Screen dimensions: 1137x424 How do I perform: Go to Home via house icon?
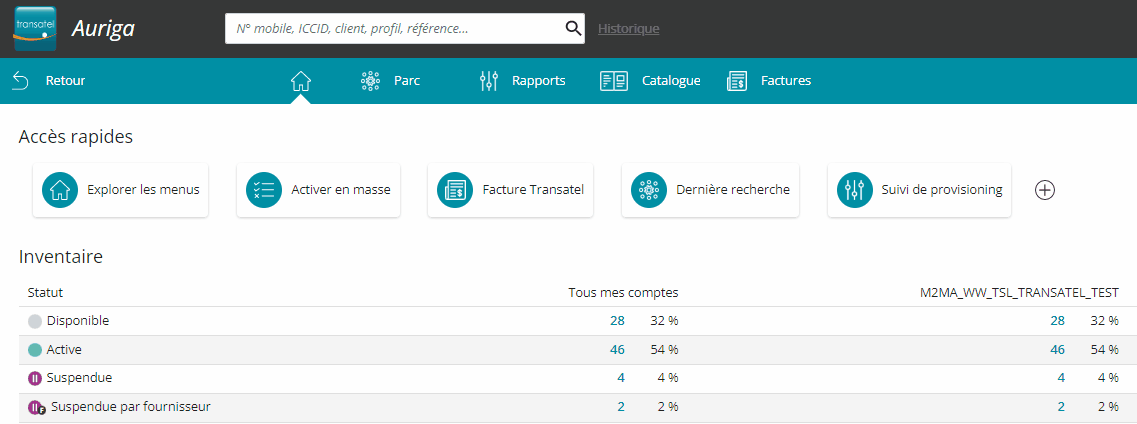click(300, 80)
